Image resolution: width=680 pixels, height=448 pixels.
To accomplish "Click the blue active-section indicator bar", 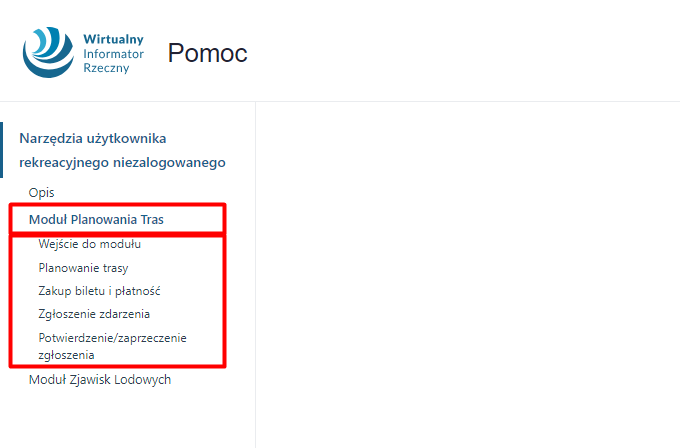I will (1, 150).
